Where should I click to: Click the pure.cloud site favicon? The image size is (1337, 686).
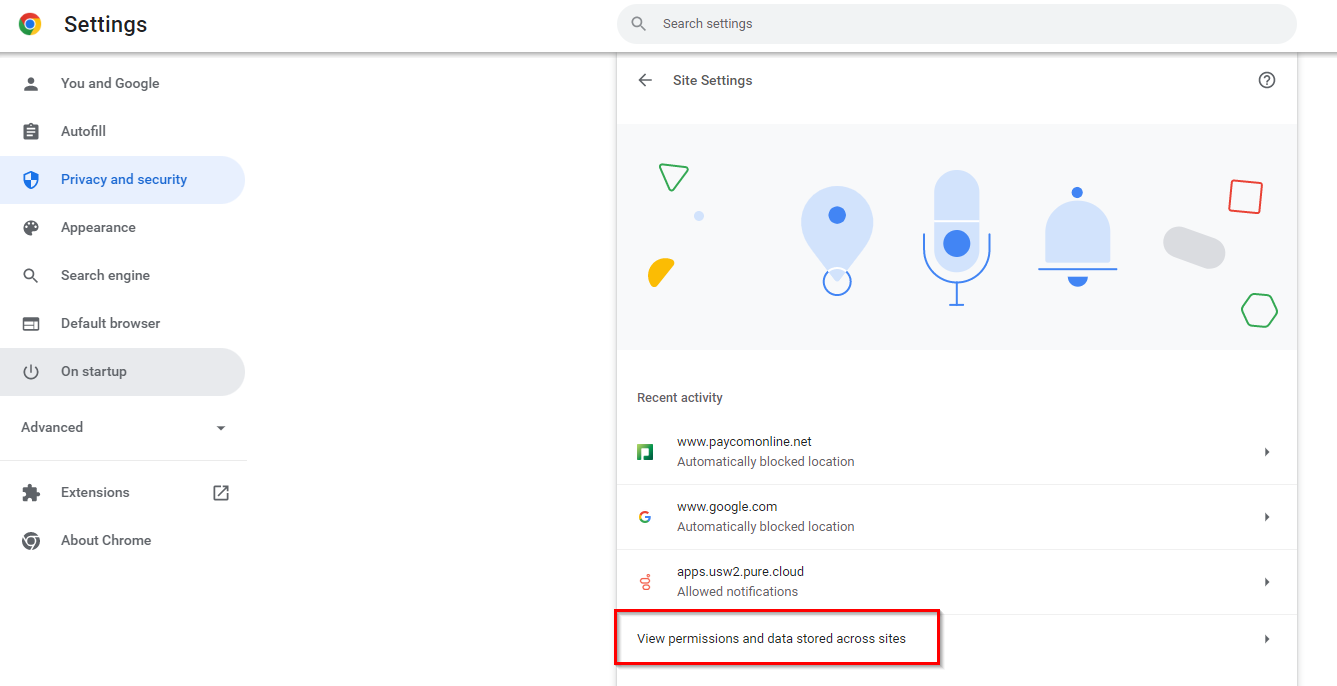(x=645, y=582)
